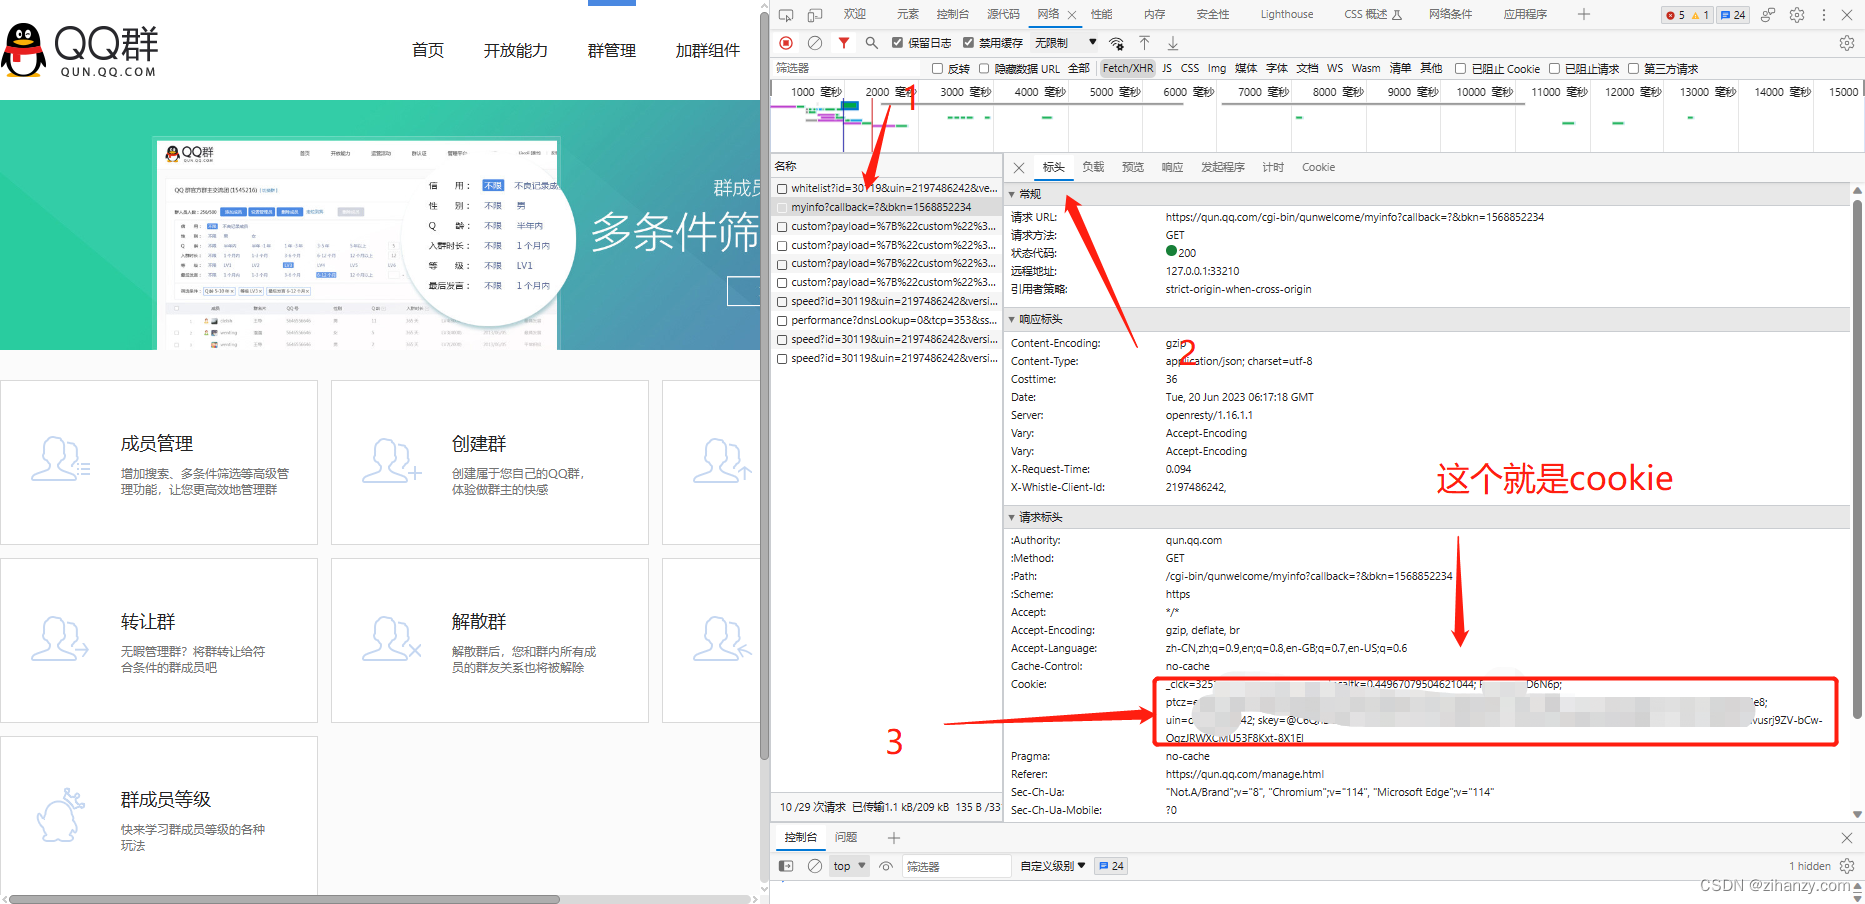Click the error and warning counter badge
The image size is (1865, 904).
1687,15
